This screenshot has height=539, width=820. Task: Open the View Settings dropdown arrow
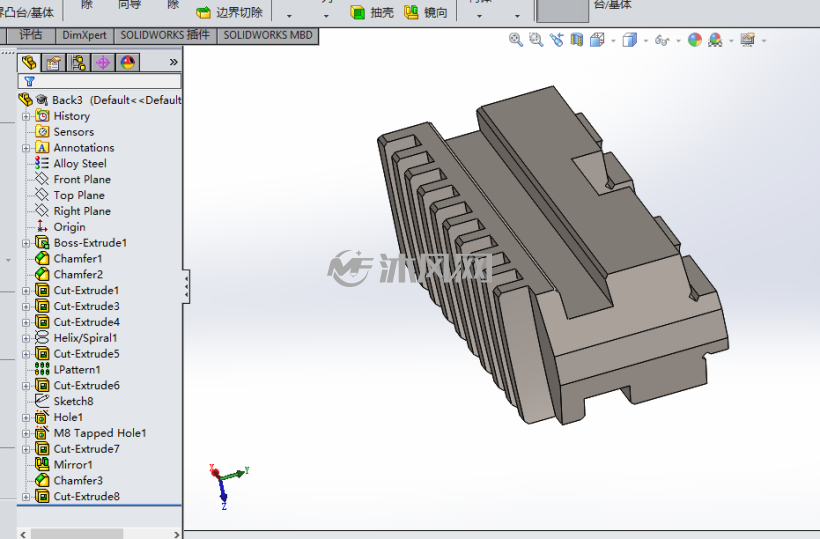point(764,40)
